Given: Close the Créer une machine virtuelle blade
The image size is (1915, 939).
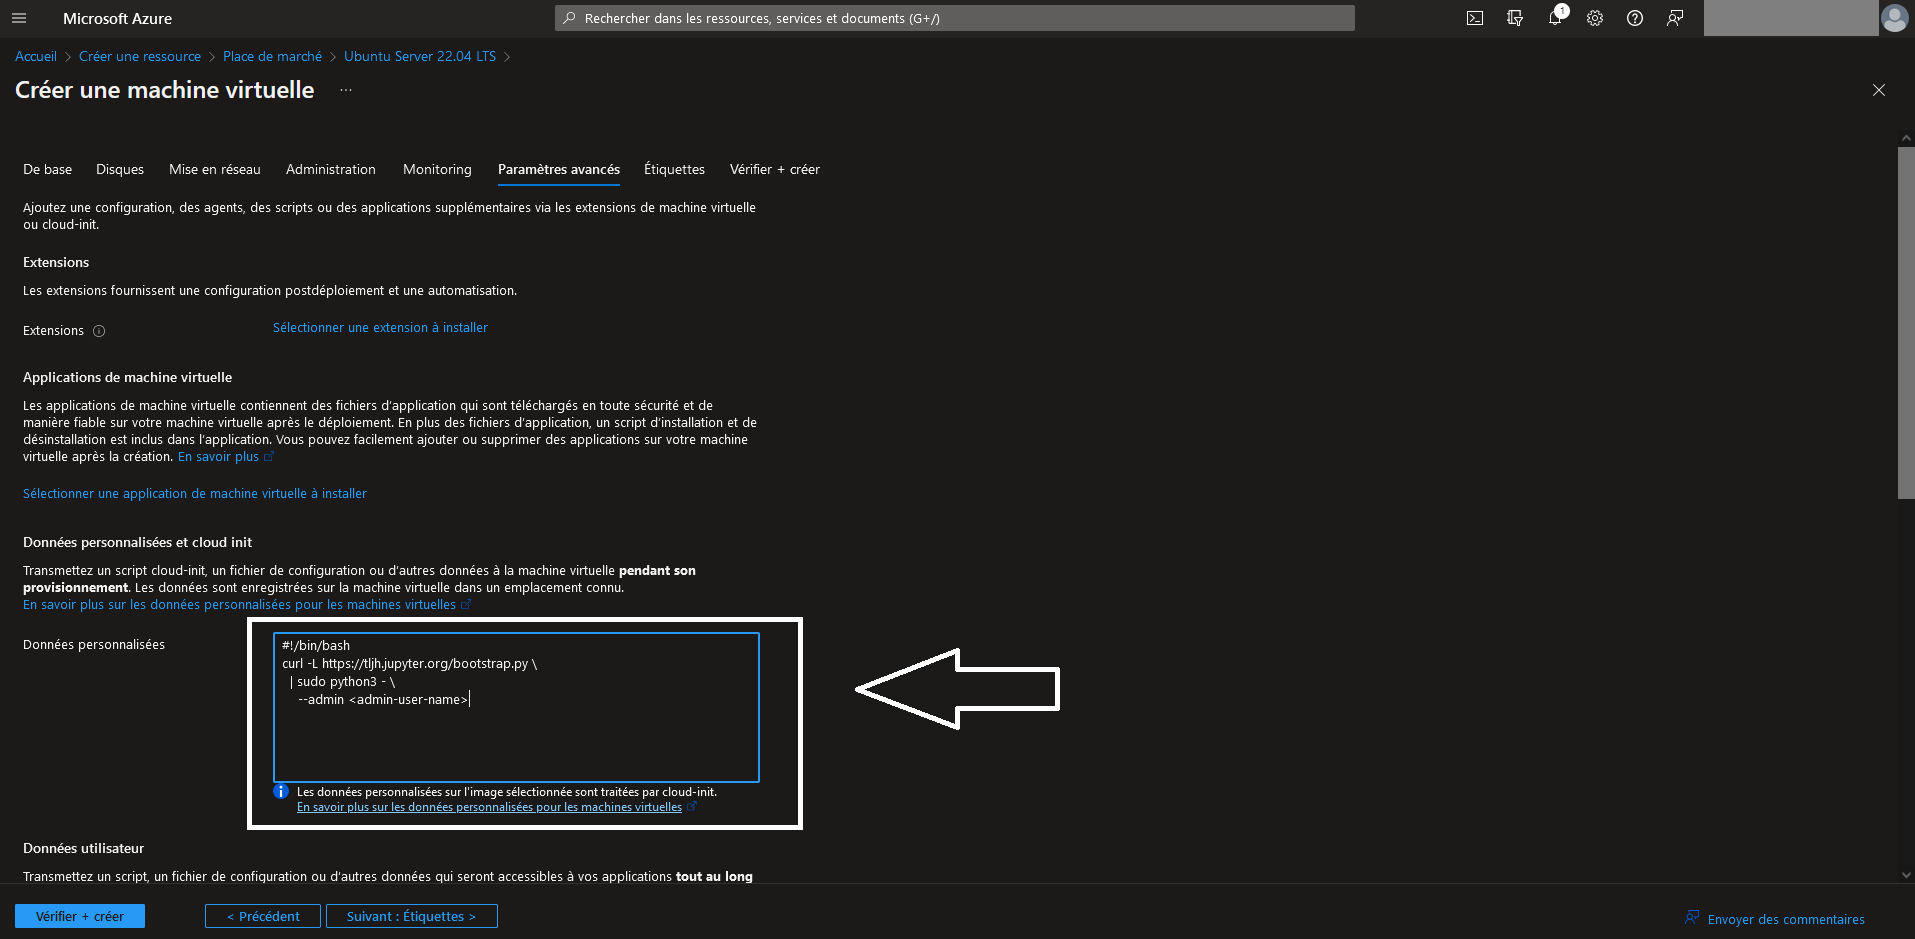Looking at the screenshot, I should [1879, 90].
